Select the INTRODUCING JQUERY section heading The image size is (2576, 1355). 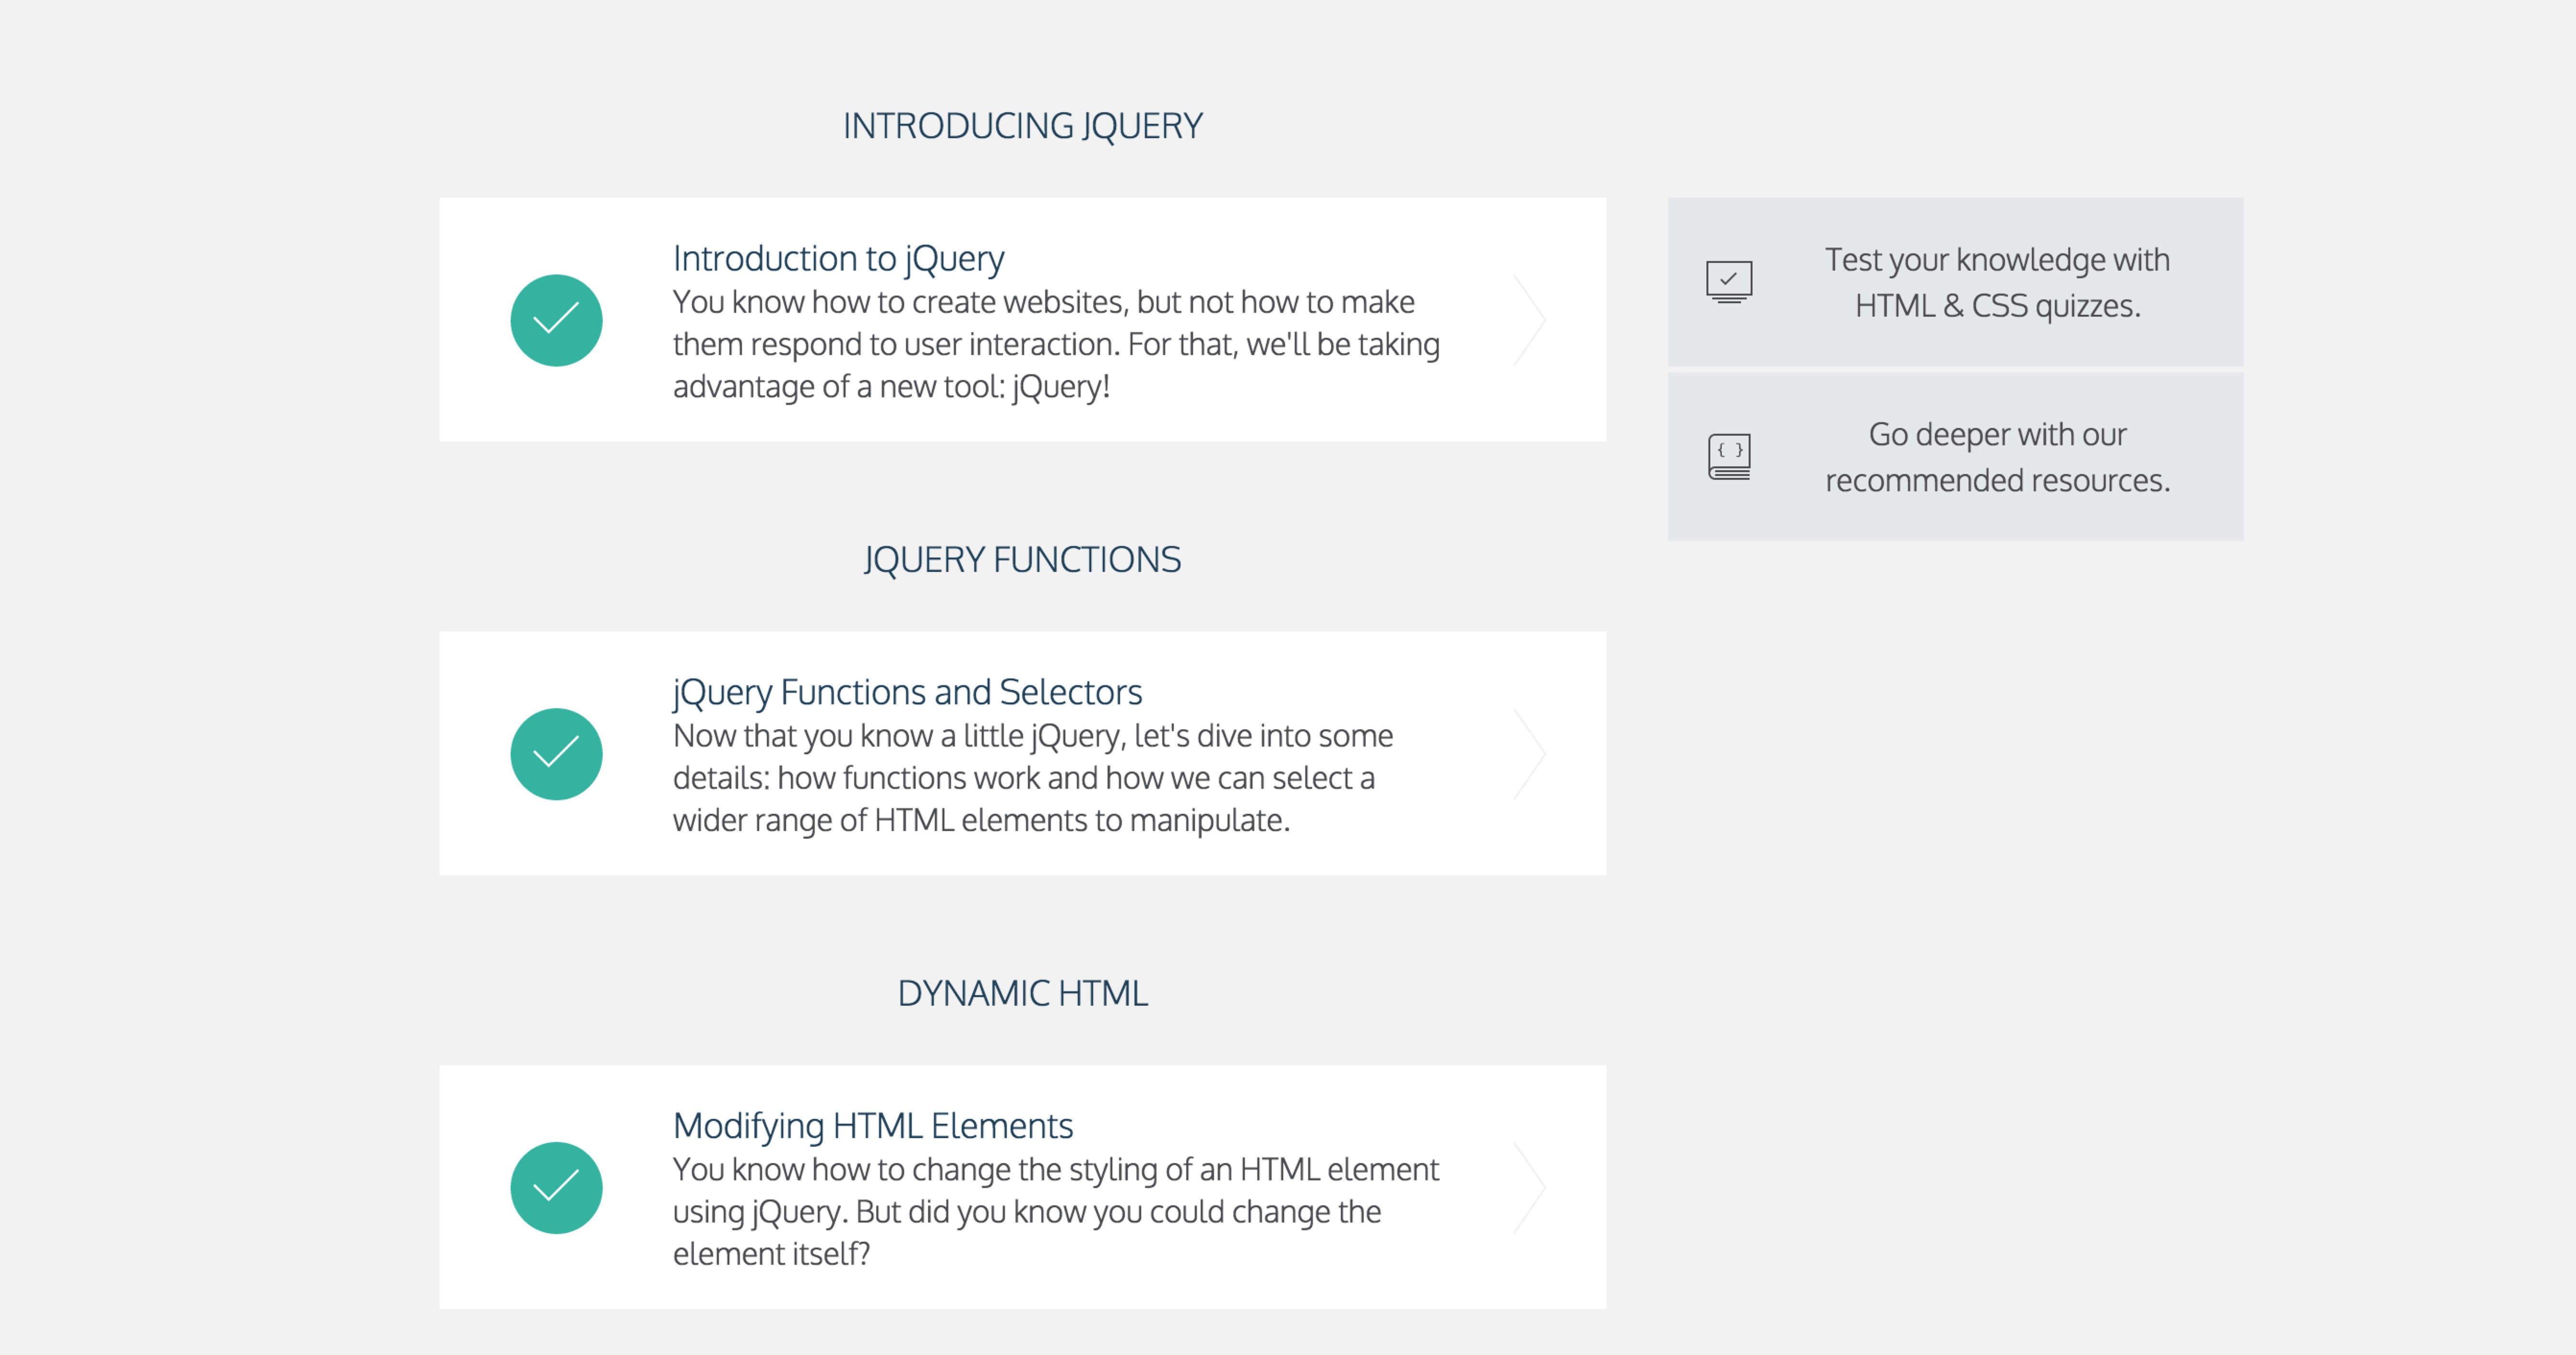tap(1022, 126)
